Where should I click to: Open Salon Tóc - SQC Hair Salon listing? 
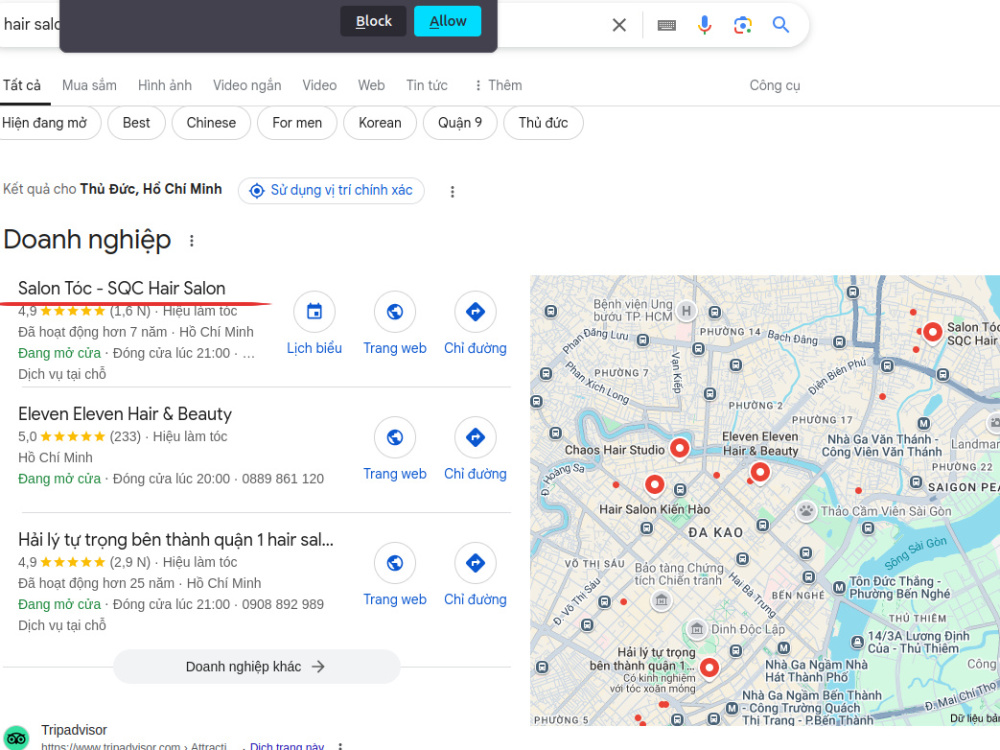[x=122, y=288]
